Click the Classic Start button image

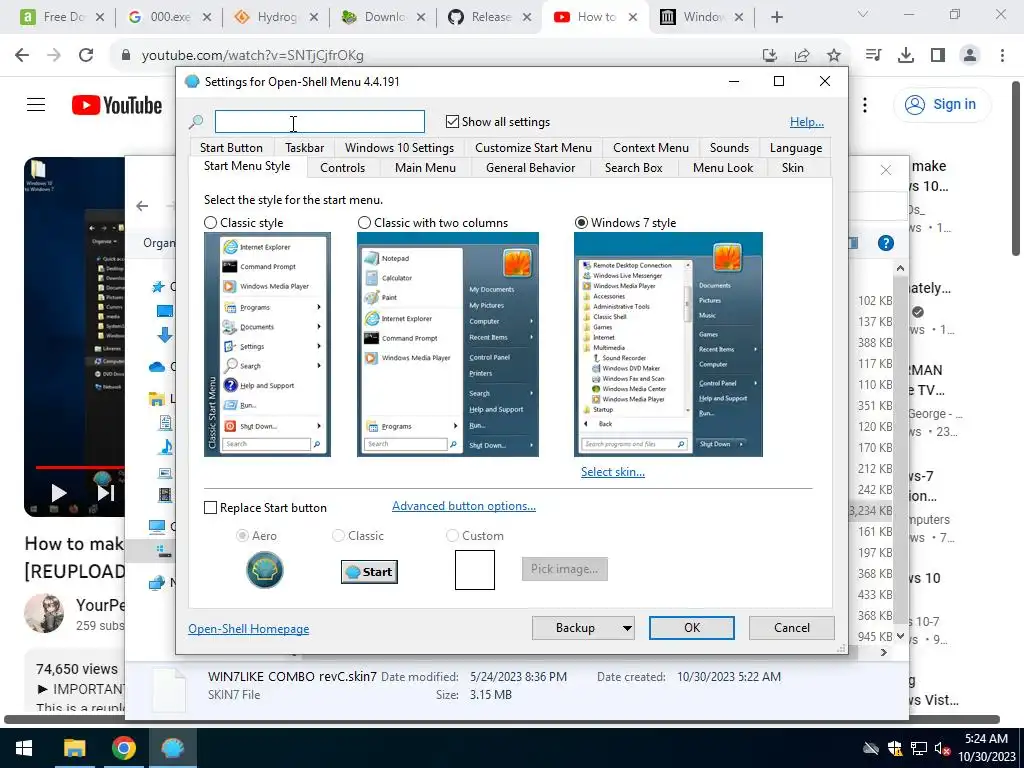pos(369,571)
